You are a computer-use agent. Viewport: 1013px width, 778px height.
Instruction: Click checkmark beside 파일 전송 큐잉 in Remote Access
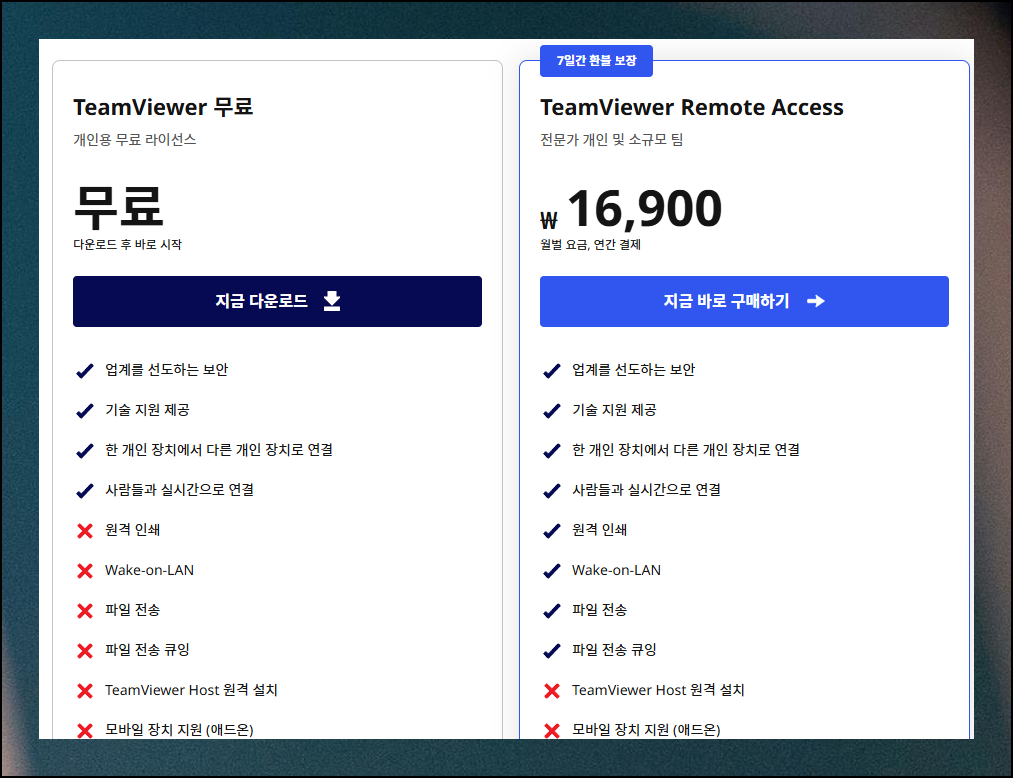point(552,651)
